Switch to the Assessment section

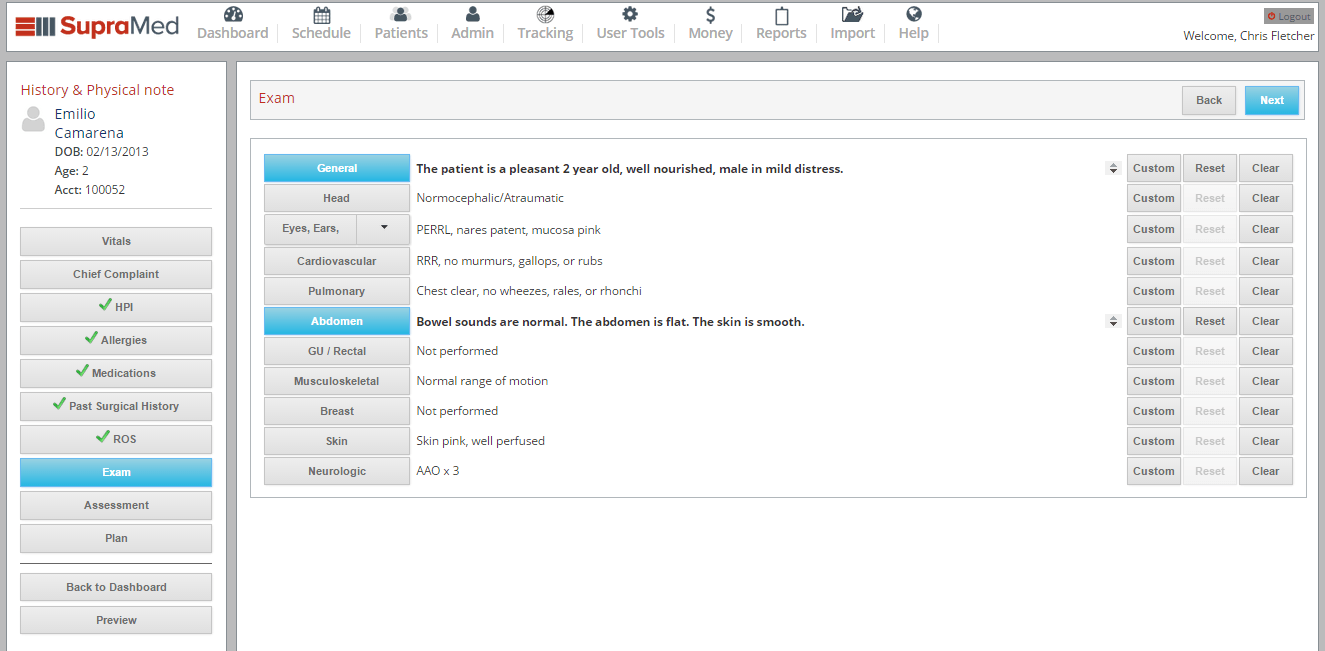click(x=116, y=505)
